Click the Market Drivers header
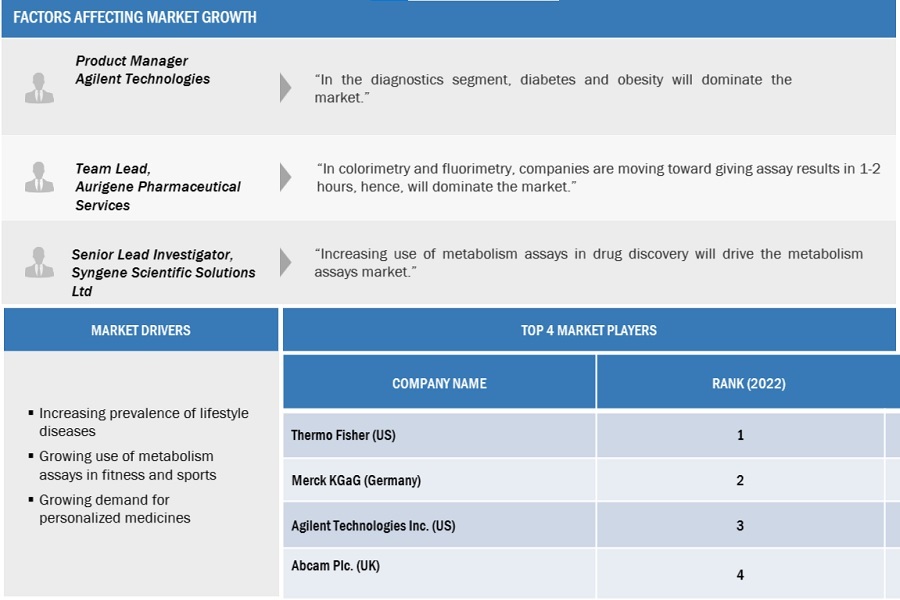The image size is (900, 600). 140,330
